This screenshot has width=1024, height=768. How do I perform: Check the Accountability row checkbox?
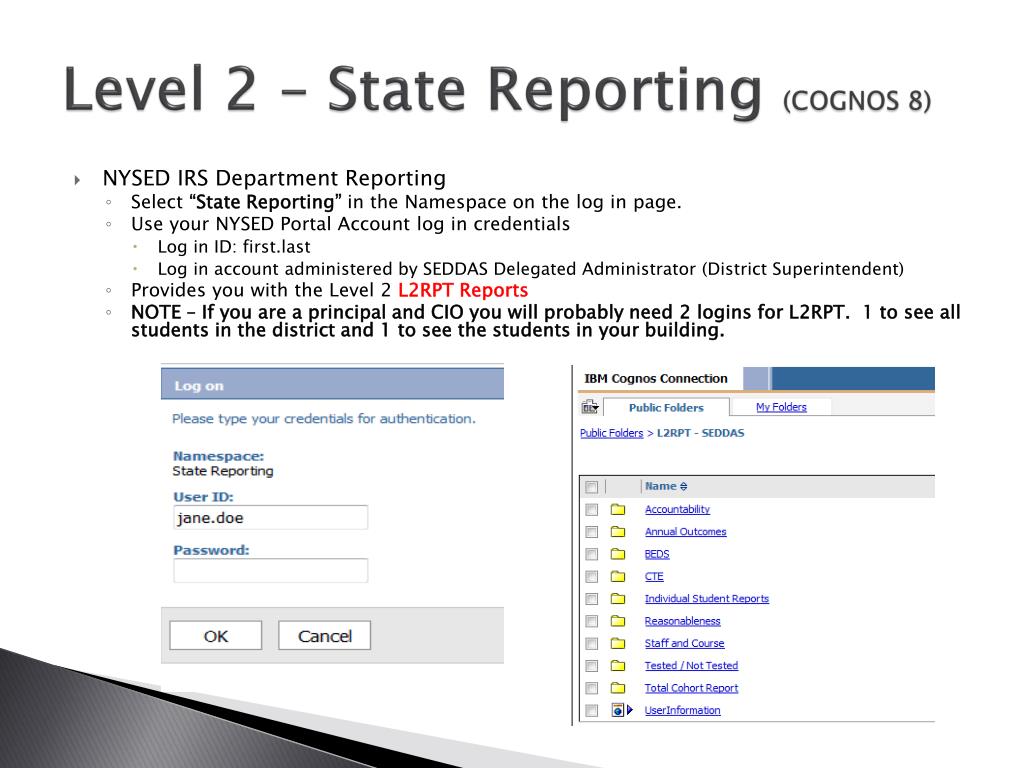(x=592, y=509)
